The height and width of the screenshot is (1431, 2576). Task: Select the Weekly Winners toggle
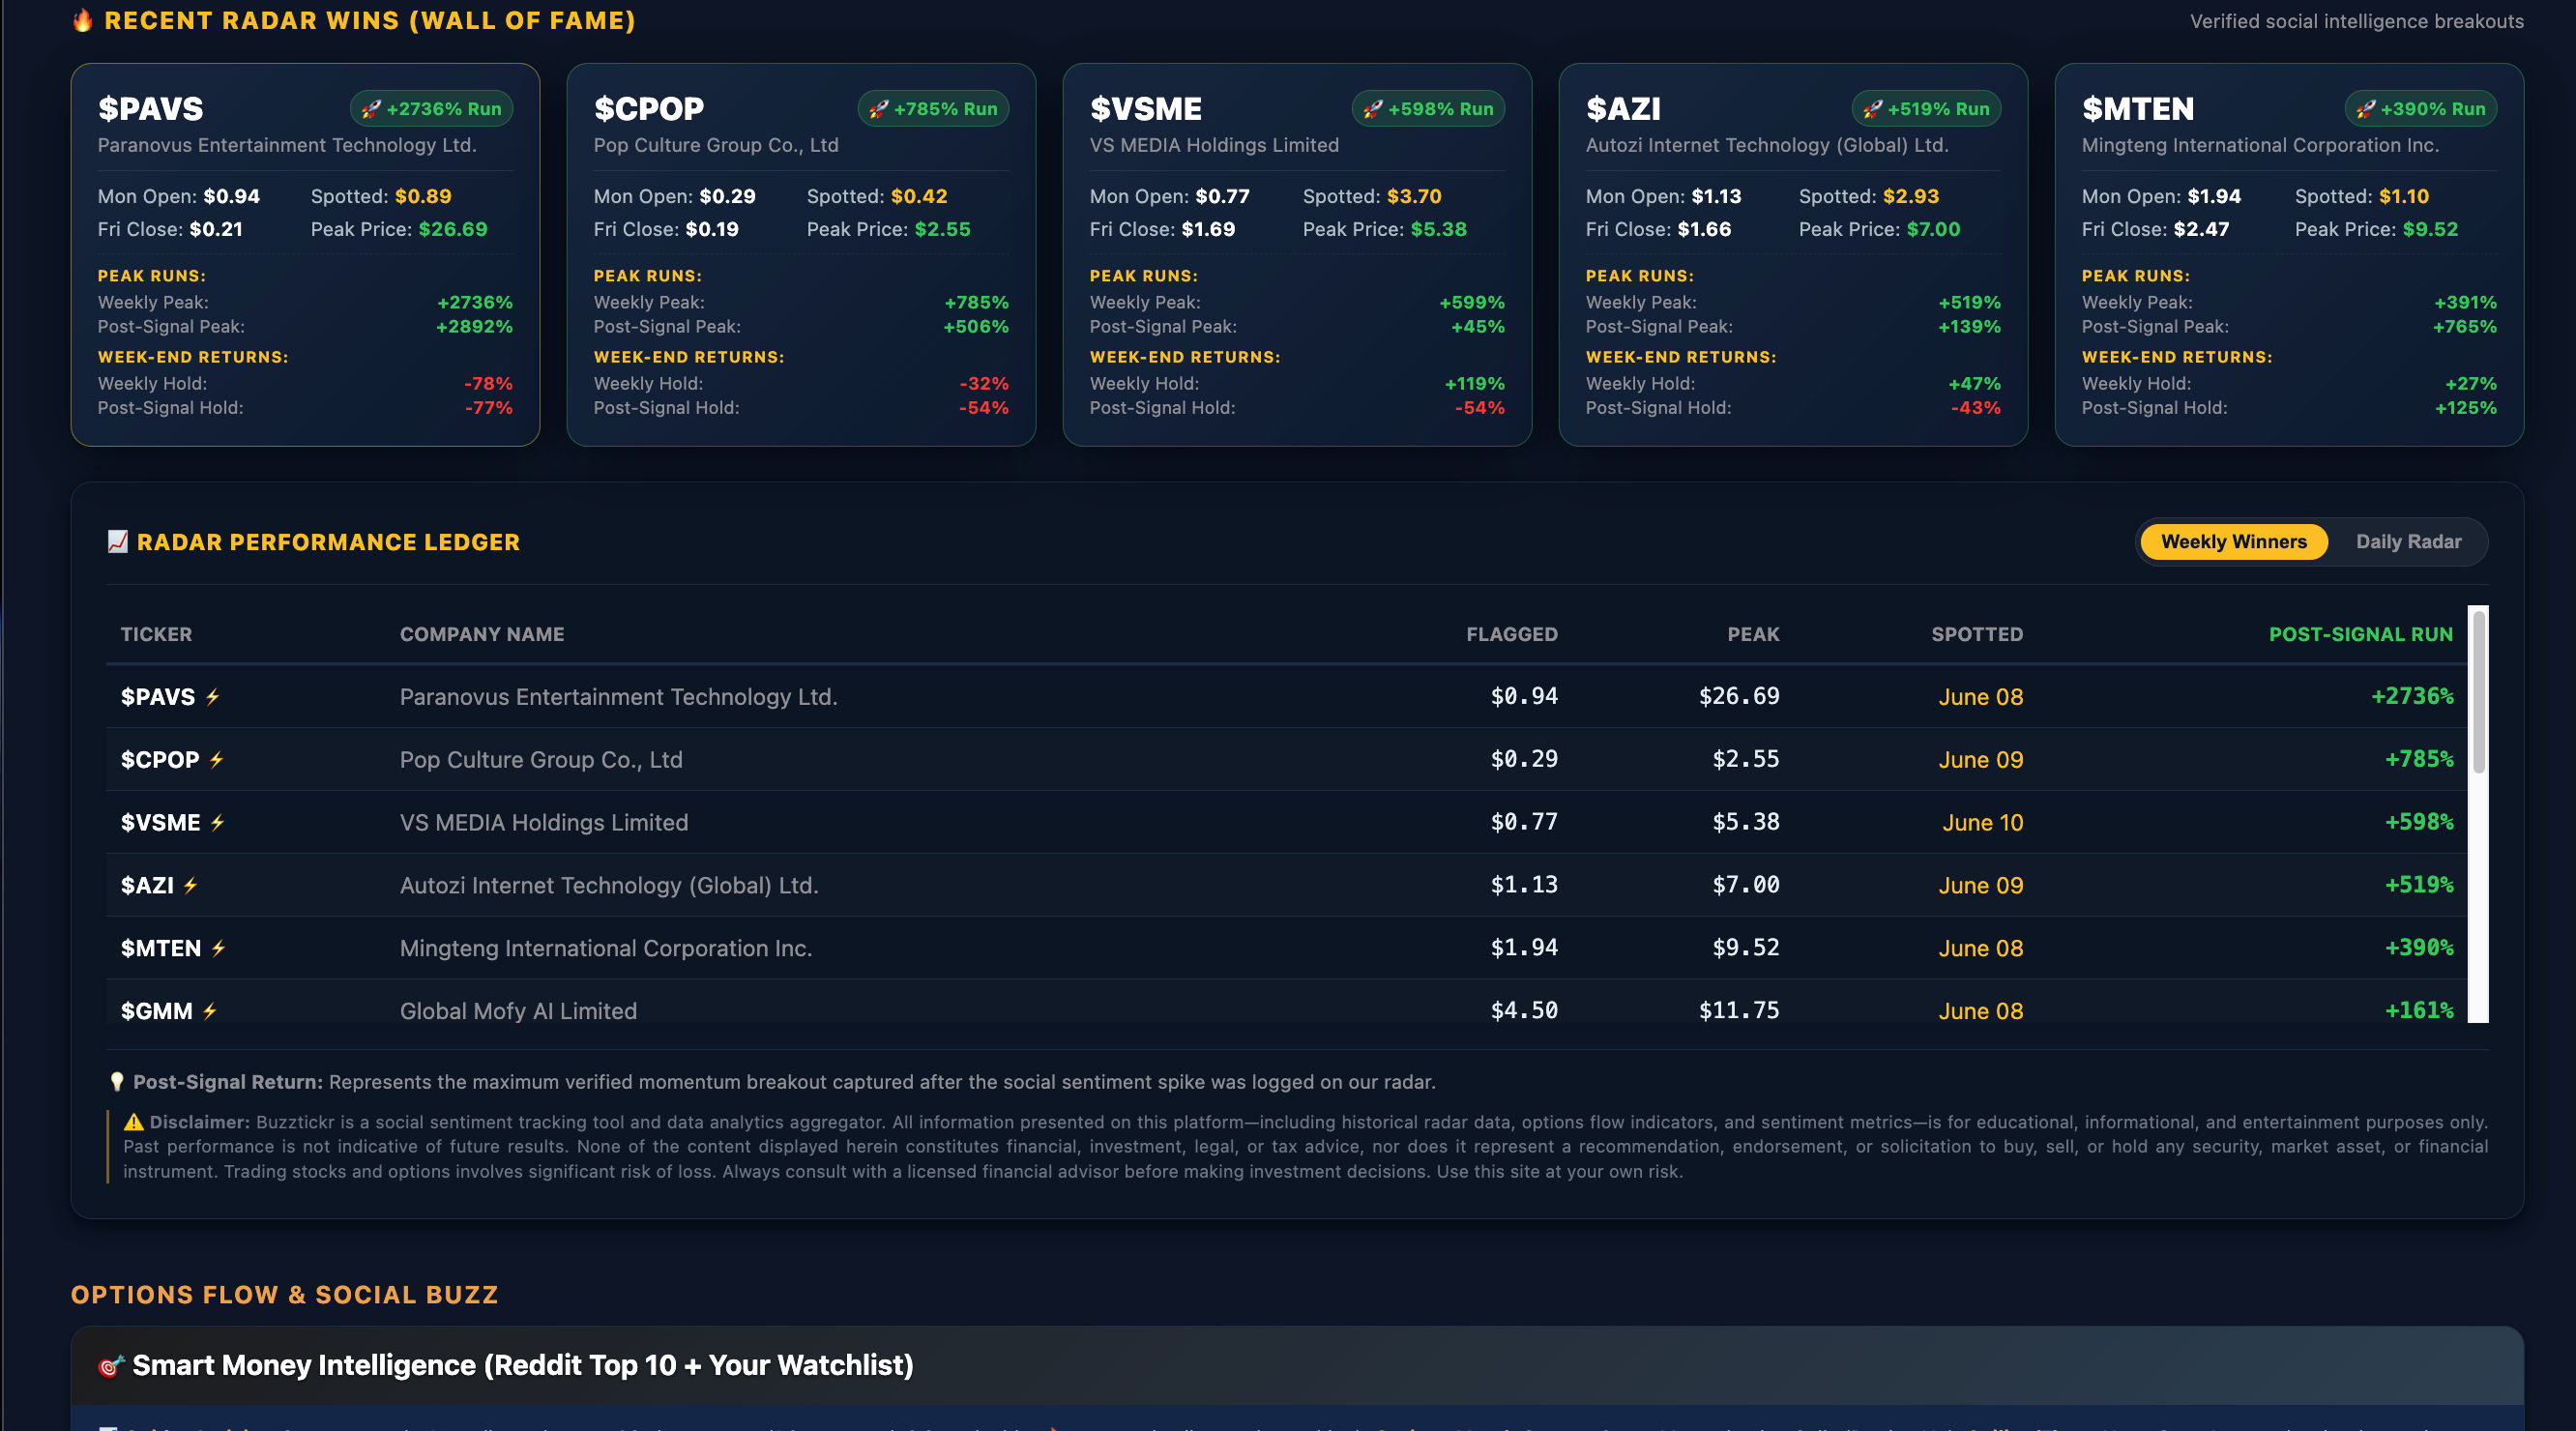click(x=2233, y=542)
